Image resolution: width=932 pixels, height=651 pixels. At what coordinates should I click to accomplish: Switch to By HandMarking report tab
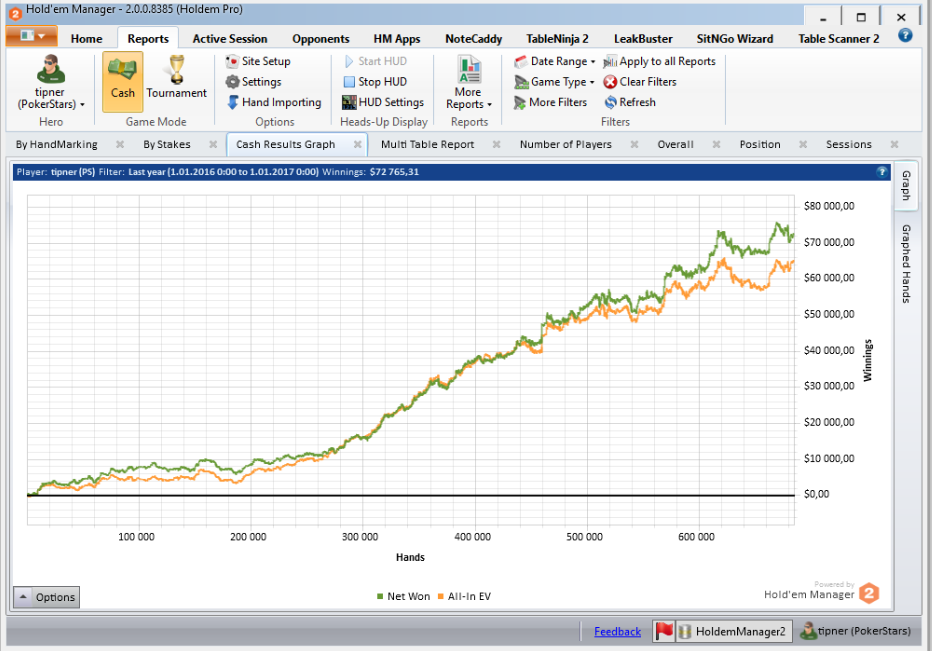56,144
